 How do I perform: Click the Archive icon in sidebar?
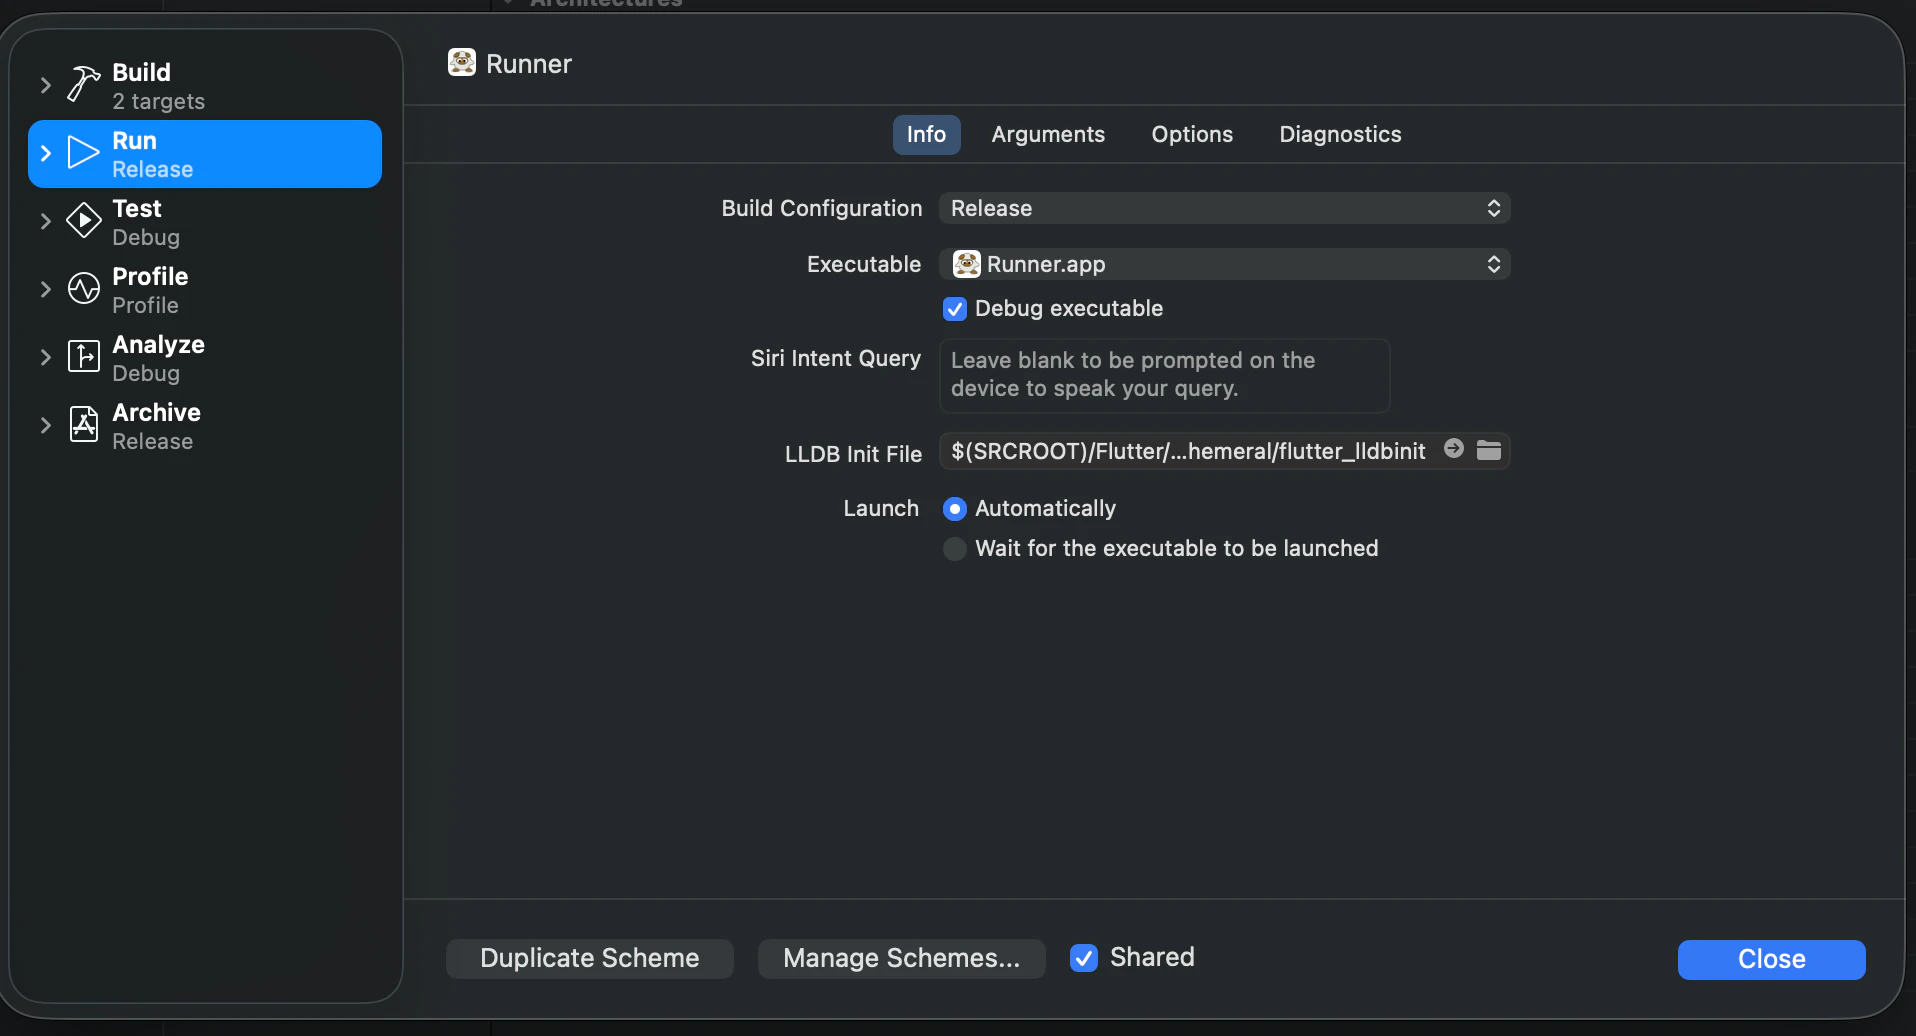84,424
